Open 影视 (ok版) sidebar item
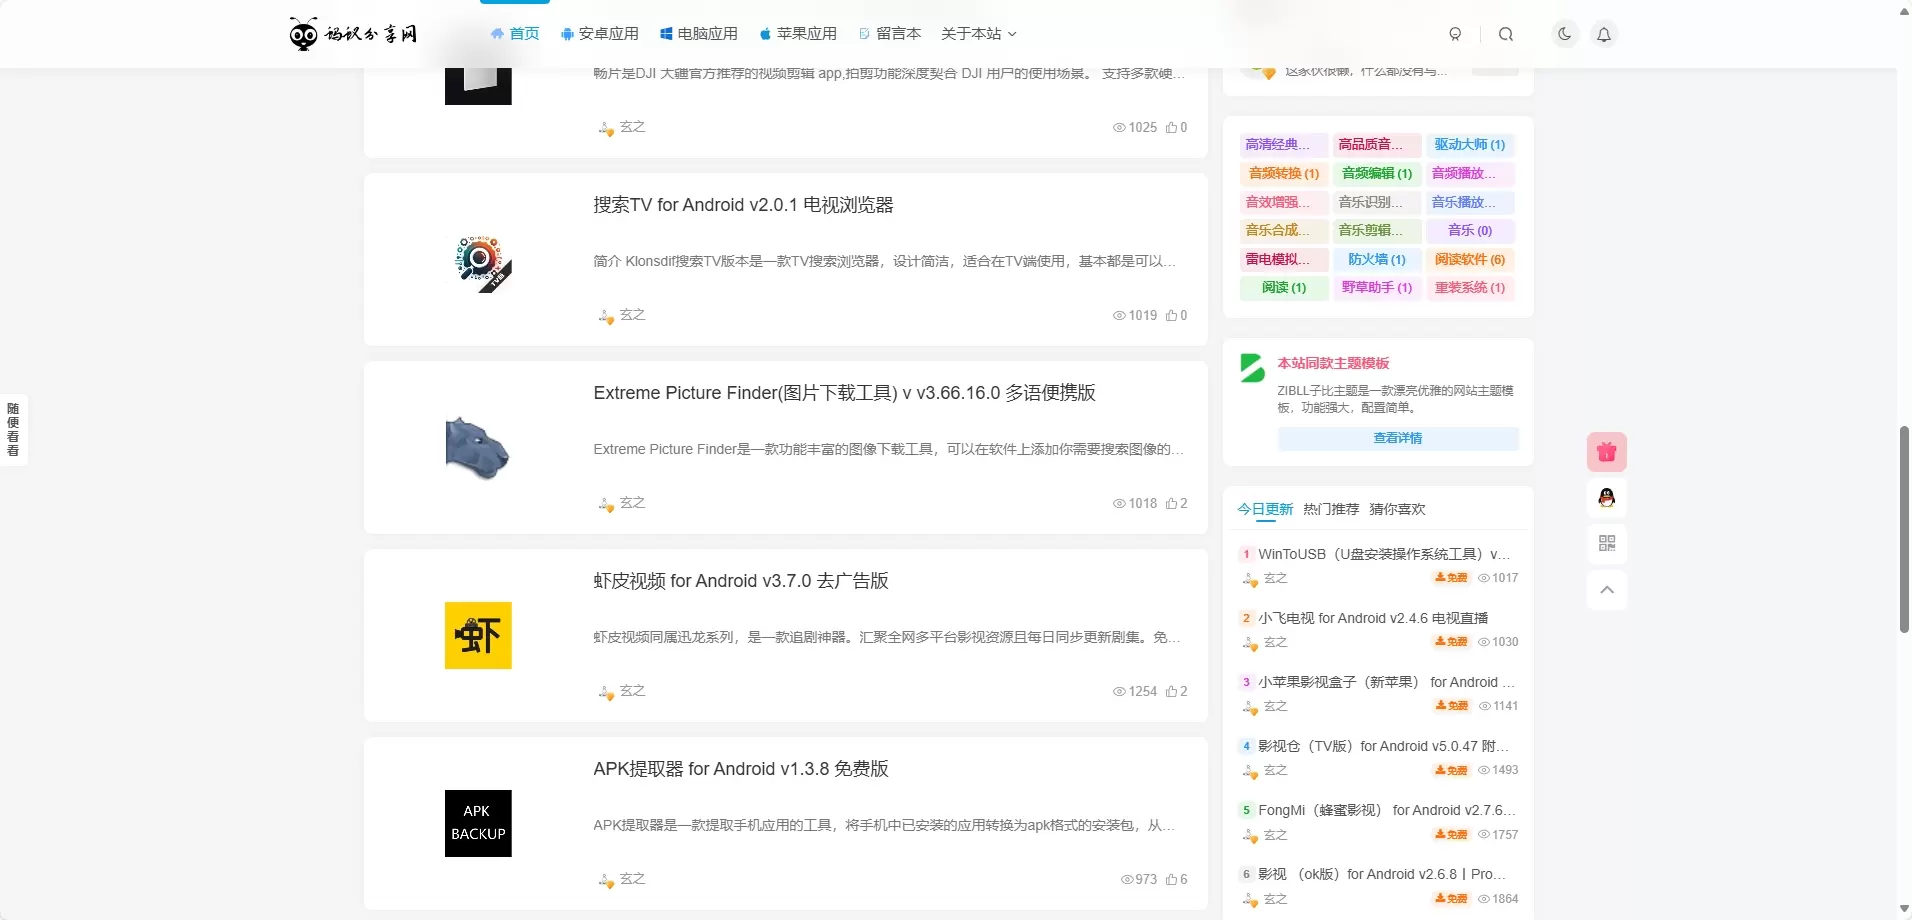The width and height of the screenshot is (1912, 920). [1382, 874]
